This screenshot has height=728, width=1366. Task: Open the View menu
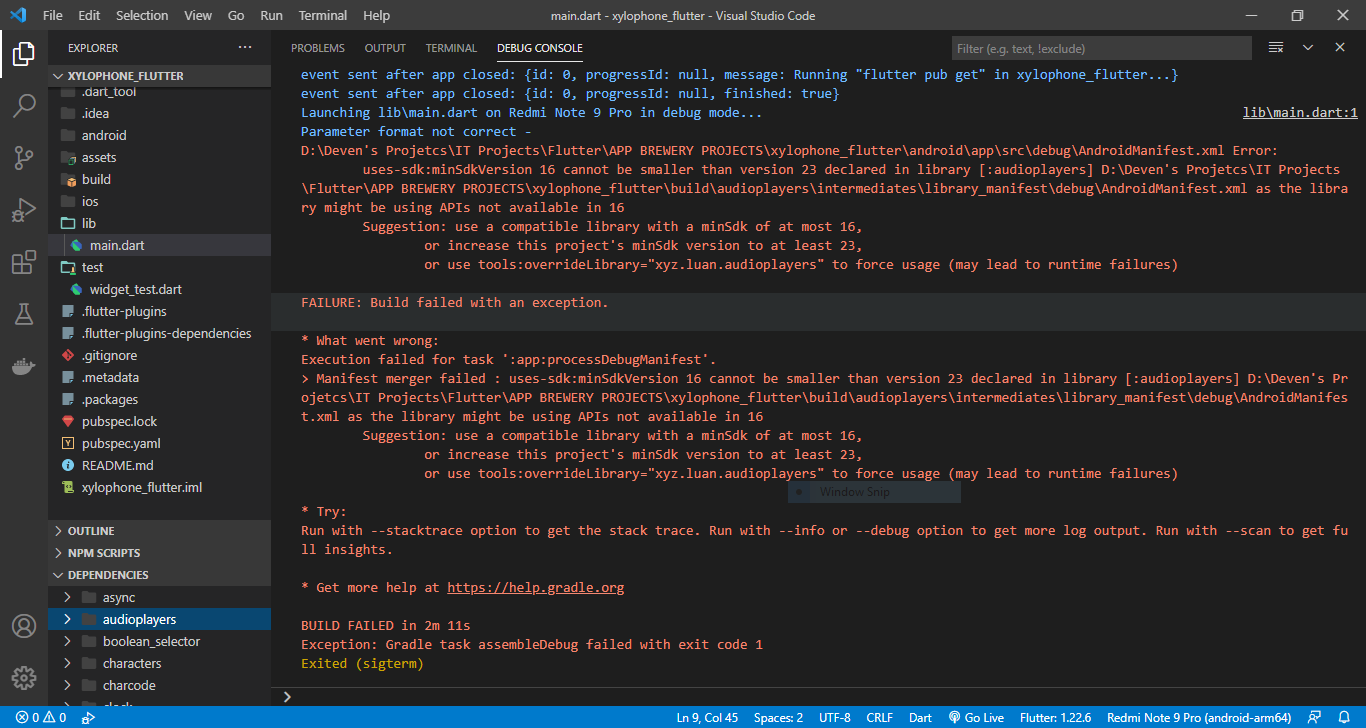coord(198,15)
